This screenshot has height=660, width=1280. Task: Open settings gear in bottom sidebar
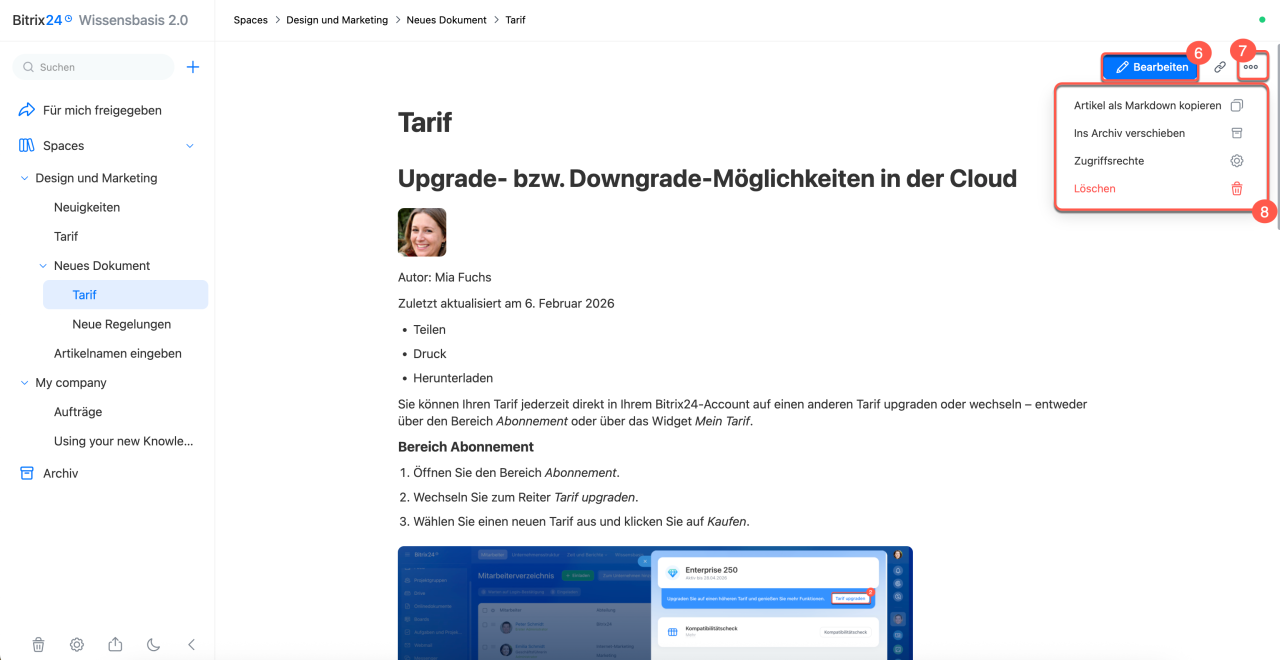[x=77, y=645]
